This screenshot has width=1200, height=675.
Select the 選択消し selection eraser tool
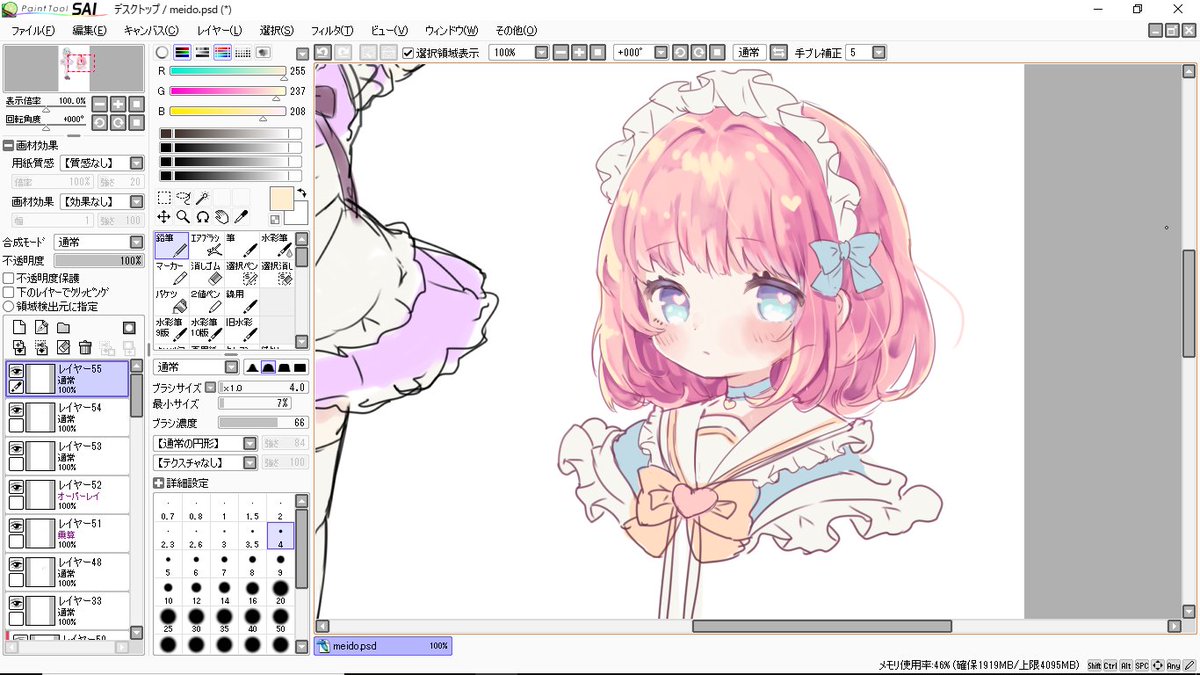[276, 274]
